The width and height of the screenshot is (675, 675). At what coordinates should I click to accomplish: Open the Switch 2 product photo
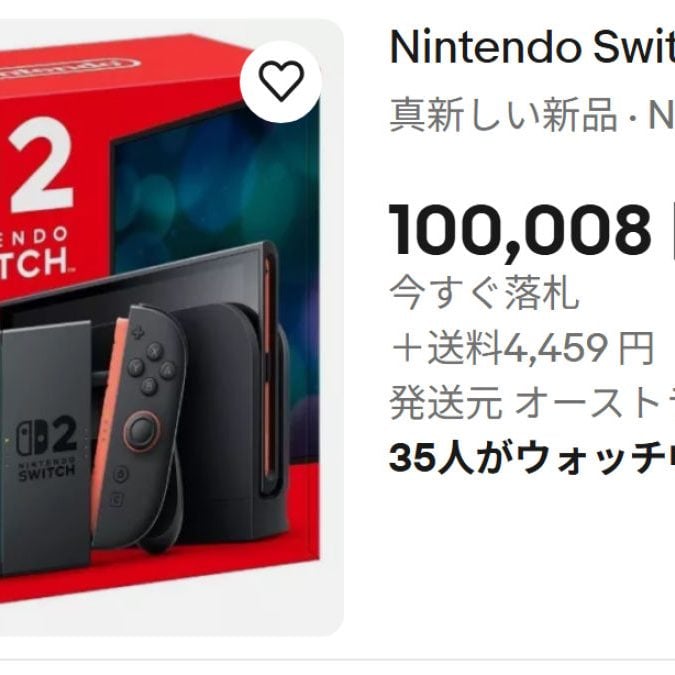click(171, 327)
